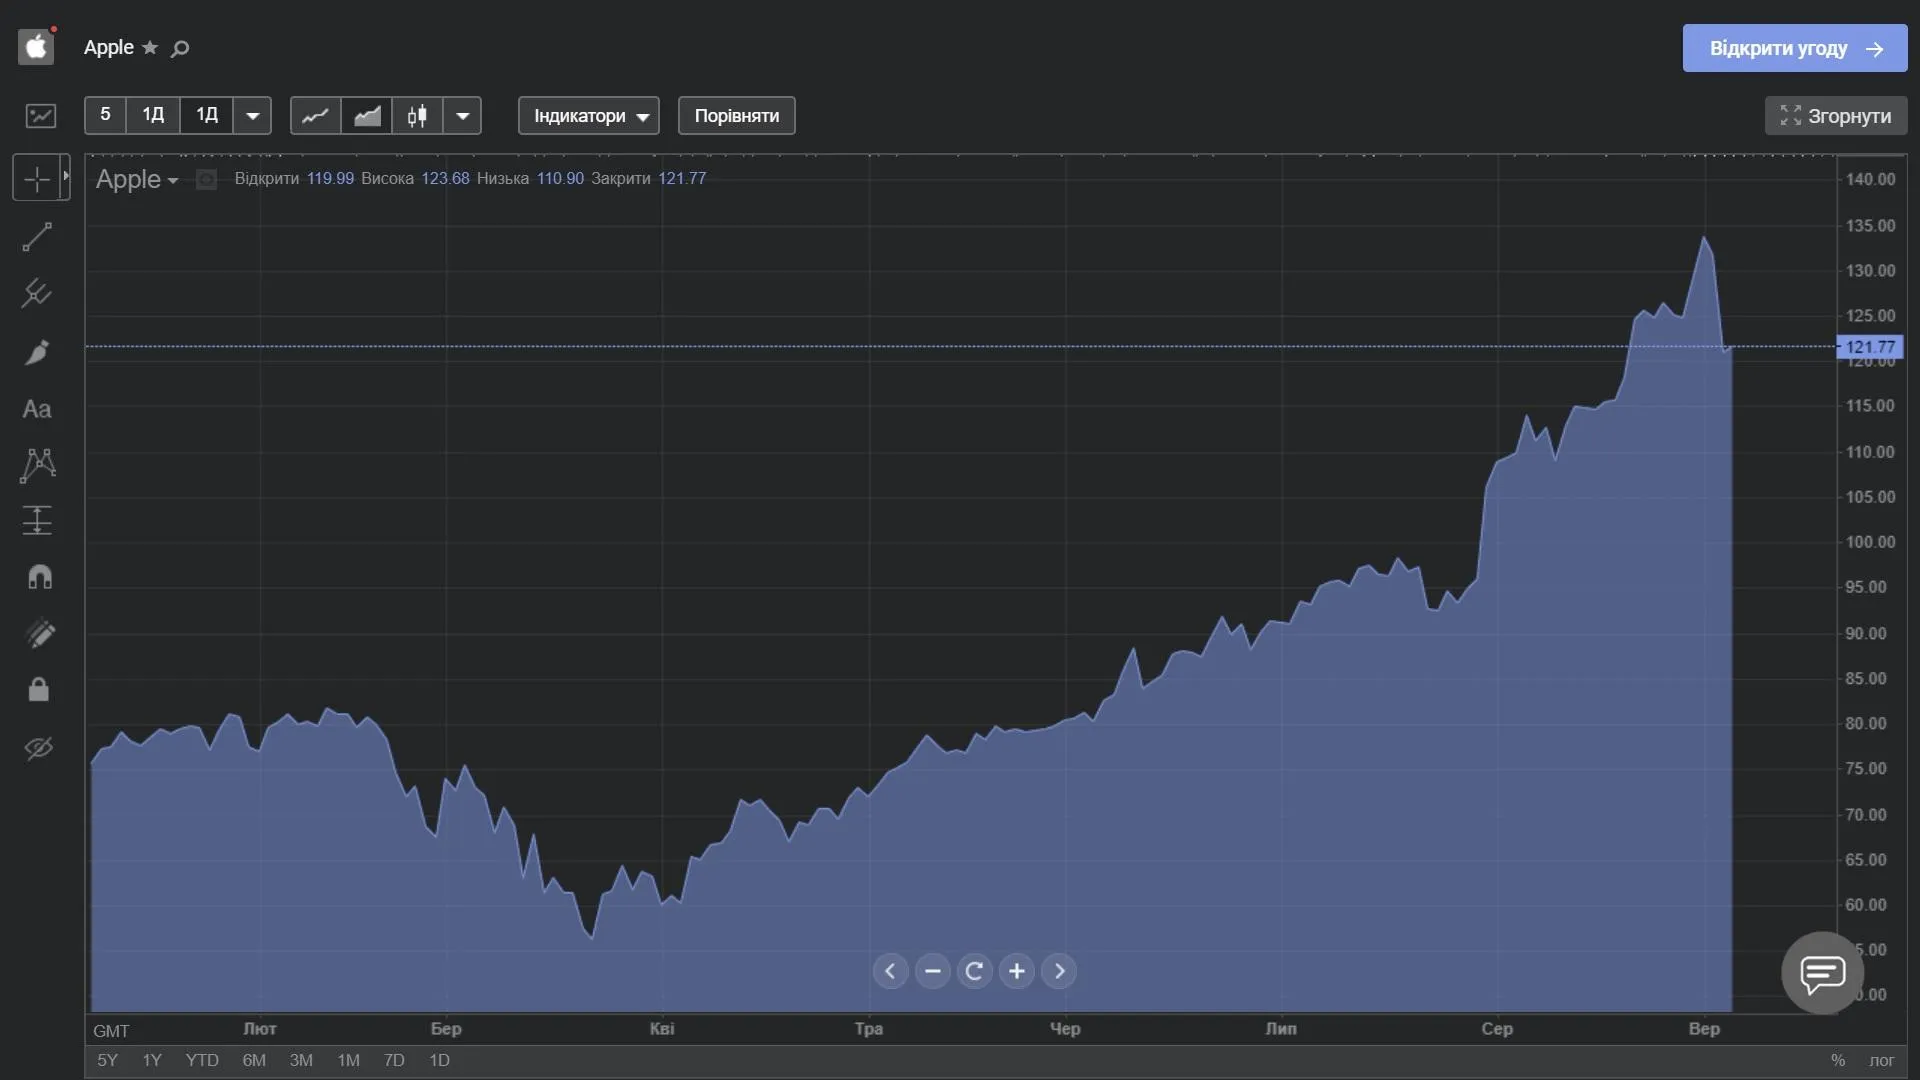Select the 1D time range
Image resolution: width=1920 pixels, height=1080 pixels.
(439, 1060)
